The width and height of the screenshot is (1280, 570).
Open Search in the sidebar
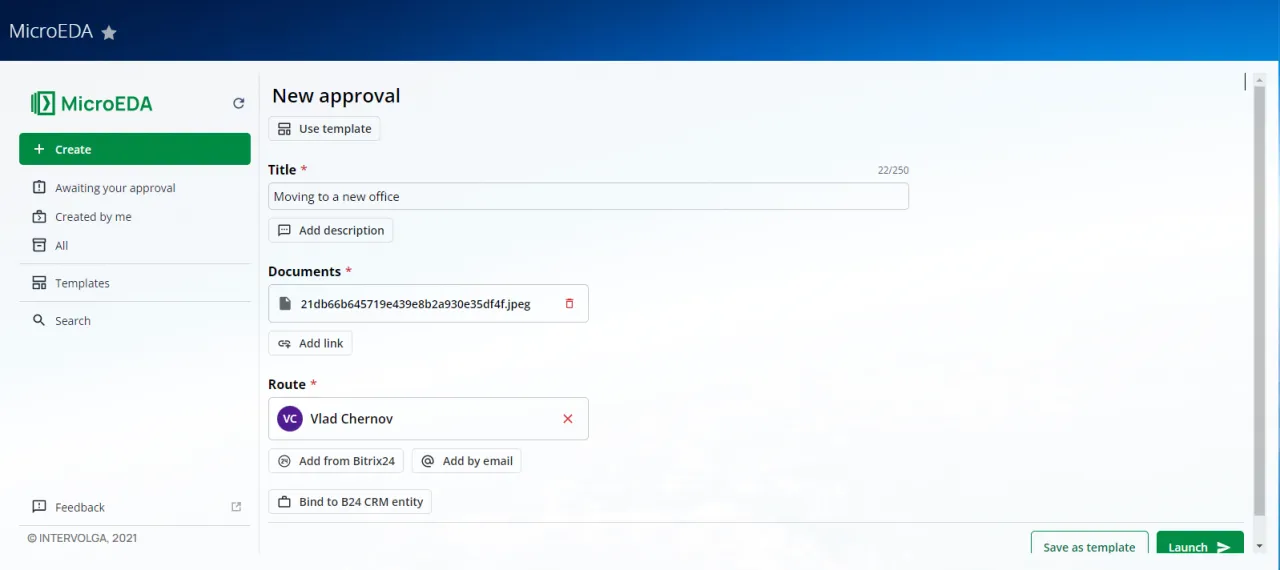click(73, 321)
